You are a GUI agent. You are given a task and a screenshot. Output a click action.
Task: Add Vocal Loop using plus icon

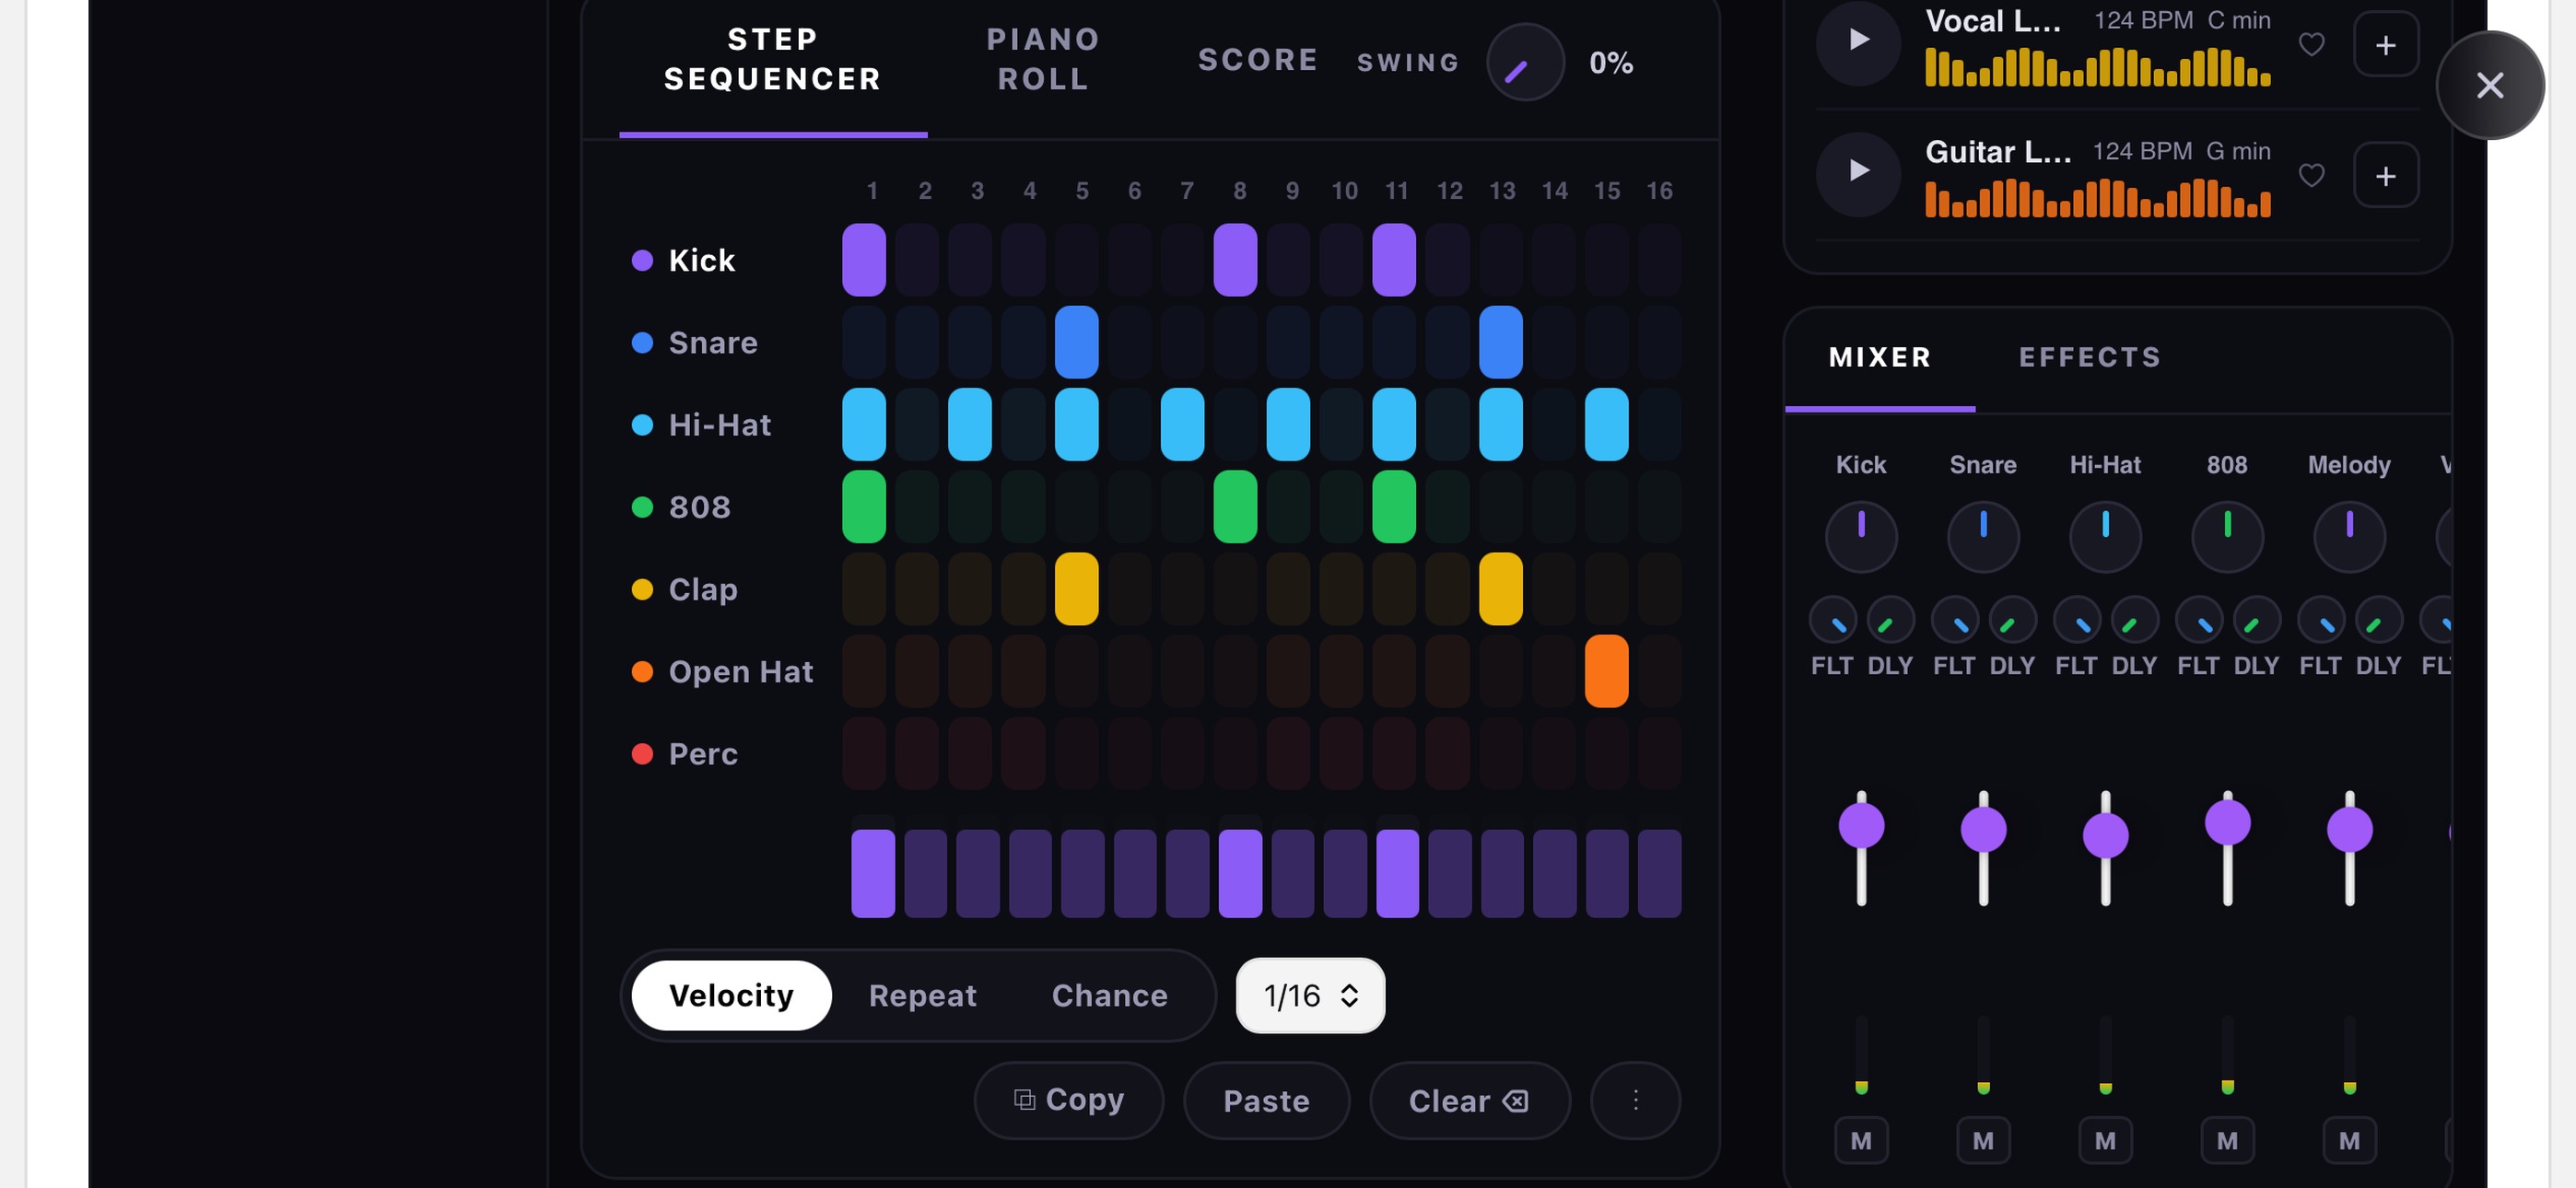pos(2386,44)
